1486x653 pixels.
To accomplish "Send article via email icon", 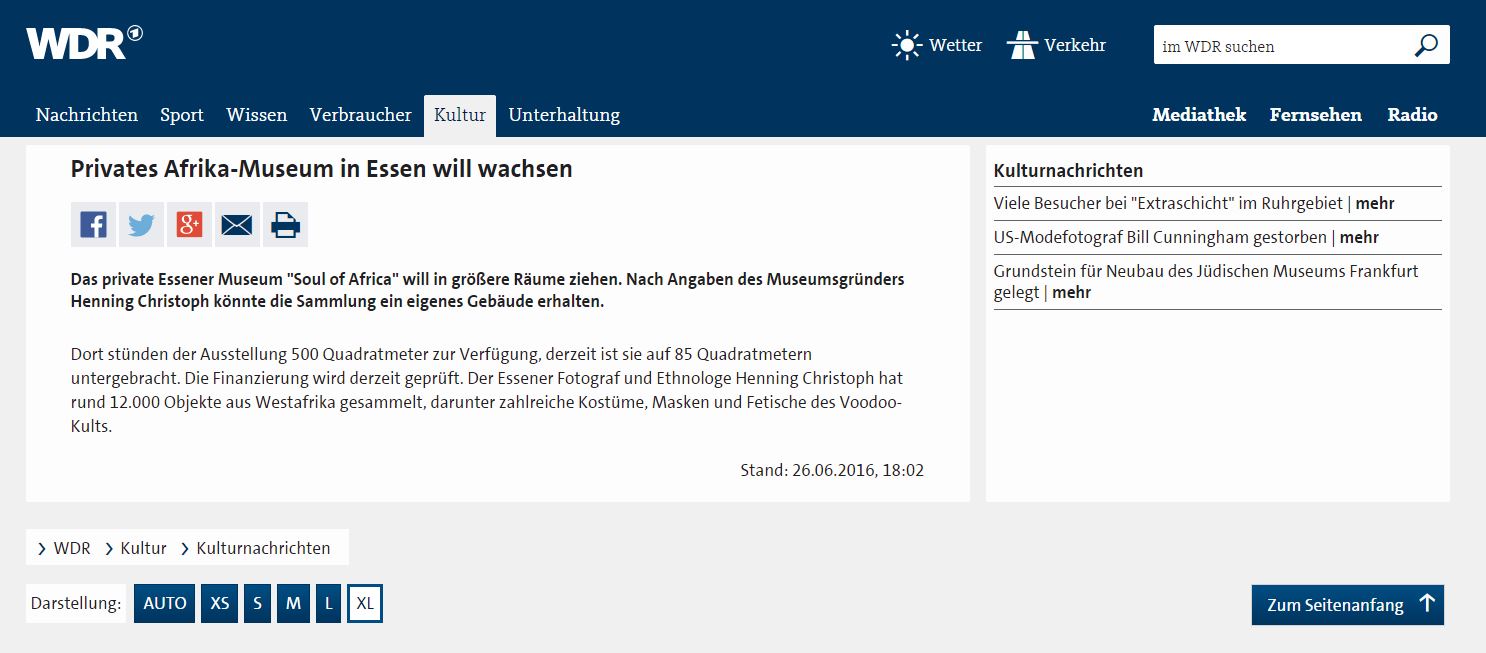I will point(237,225).
